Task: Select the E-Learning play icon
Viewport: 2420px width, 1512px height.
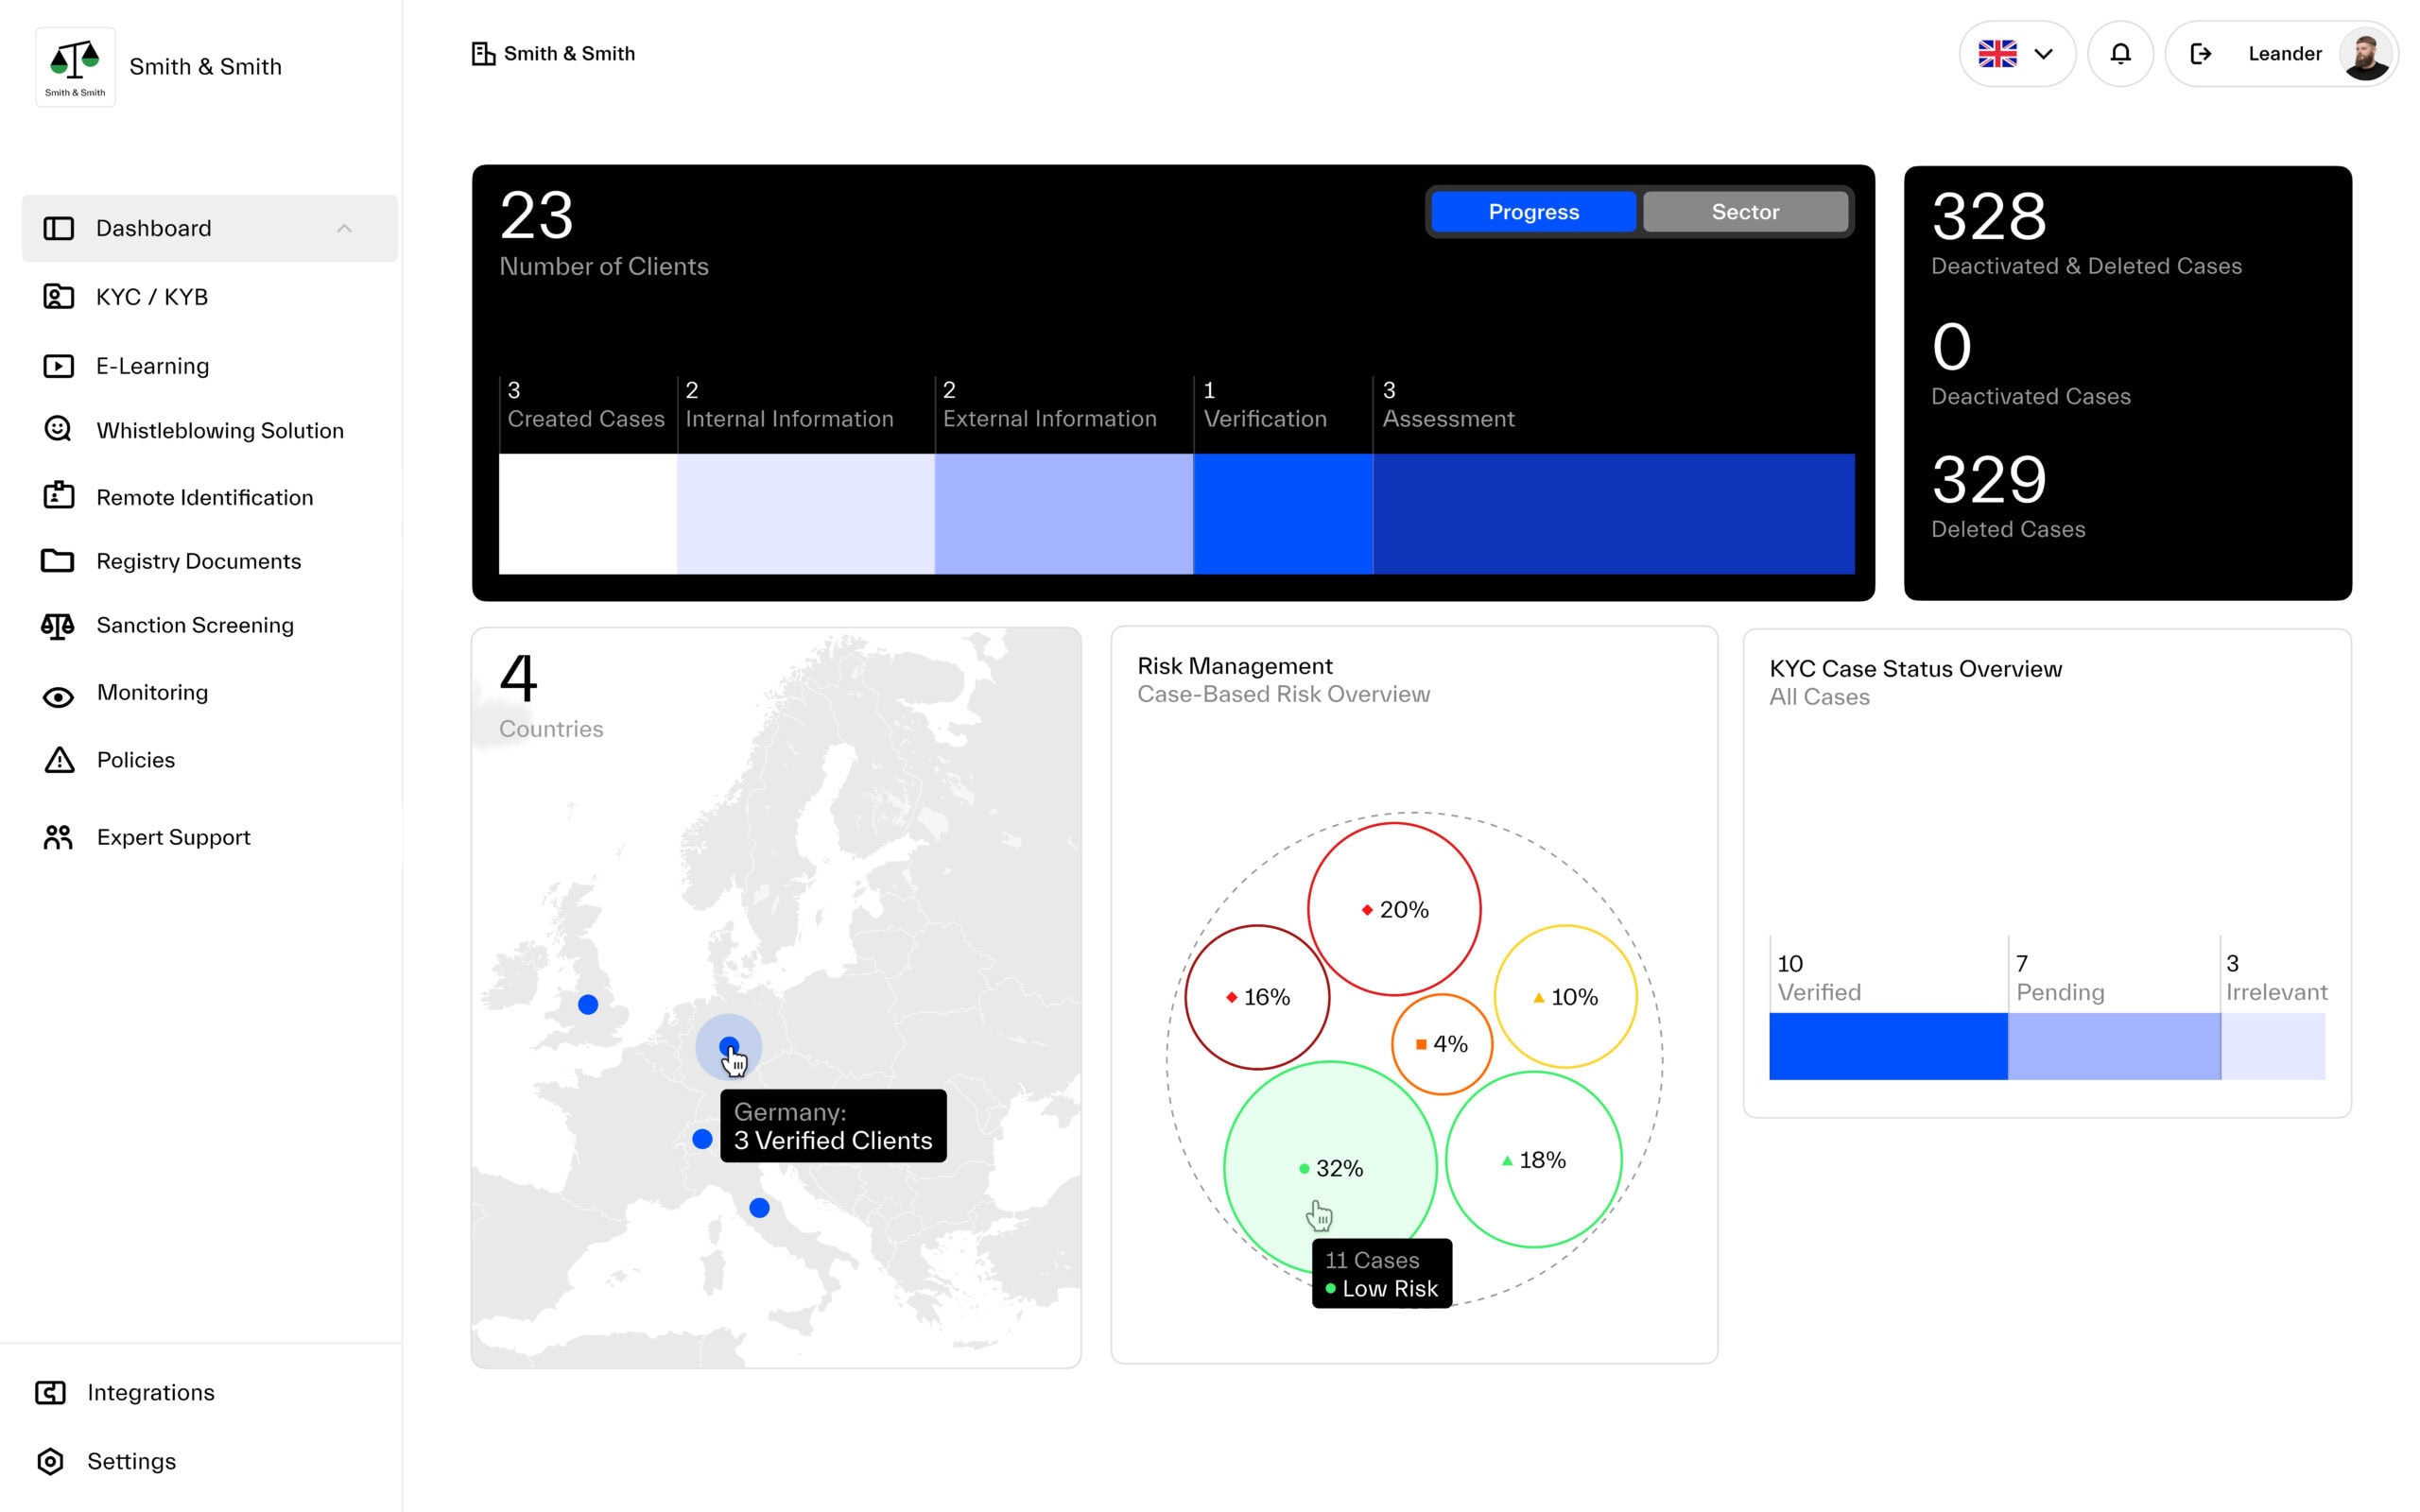Action: pos(57,365)
